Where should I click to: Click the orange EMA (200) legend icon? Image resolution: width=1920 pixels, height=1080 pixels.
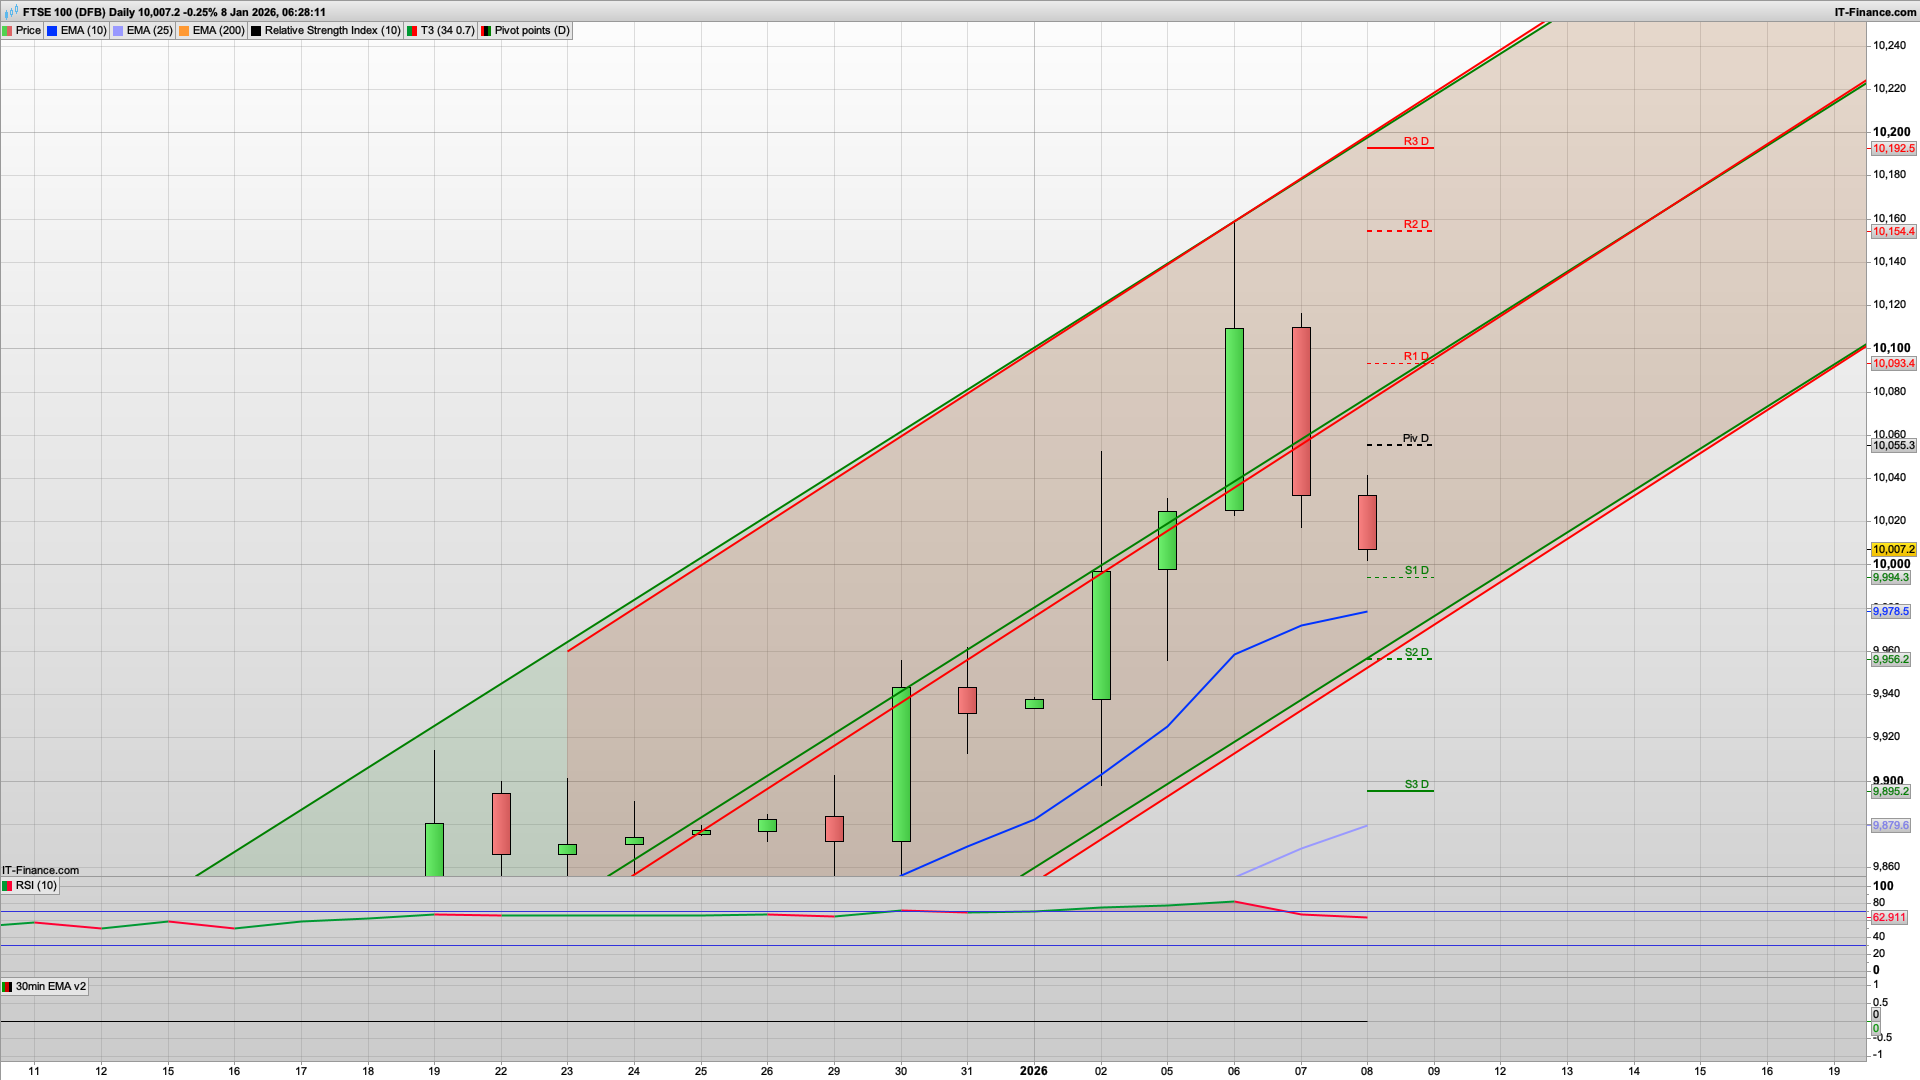coord(183,30)
